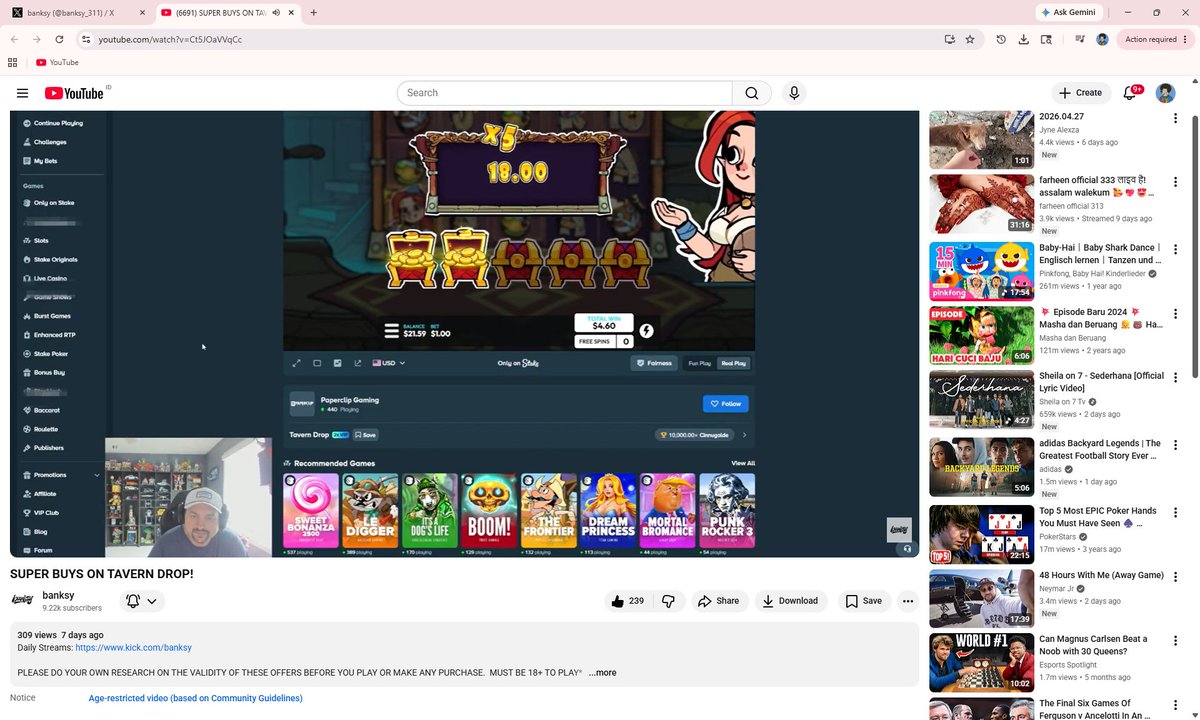
Task: Open the age-restricted video notice link
Action: pyautogui.click(x=195, y=698)
